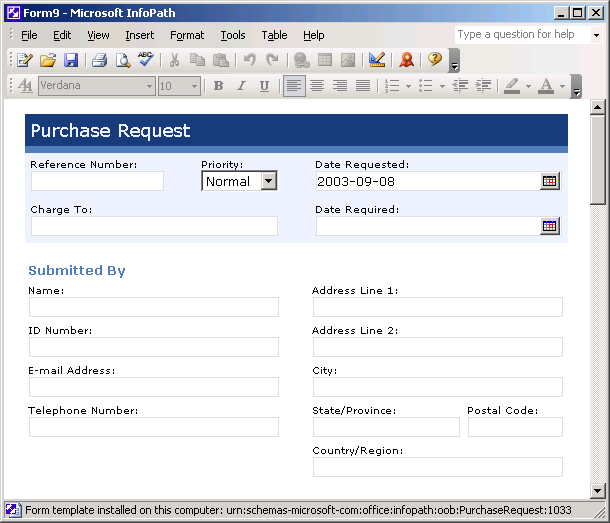This screenshot has width=610, height=523.
Task: Expand the numbering style dropdown arrow
Action: click(408, 86)
